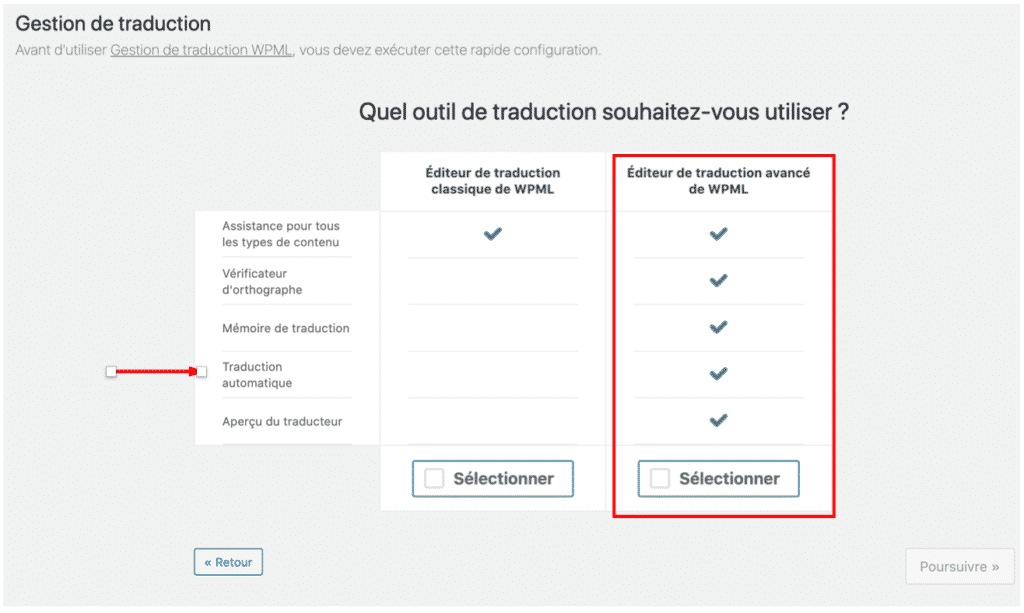Enable the Sélectionner checkbox for advanced editor
Viewport: 1024px width, 613px height.
(661, 478)
